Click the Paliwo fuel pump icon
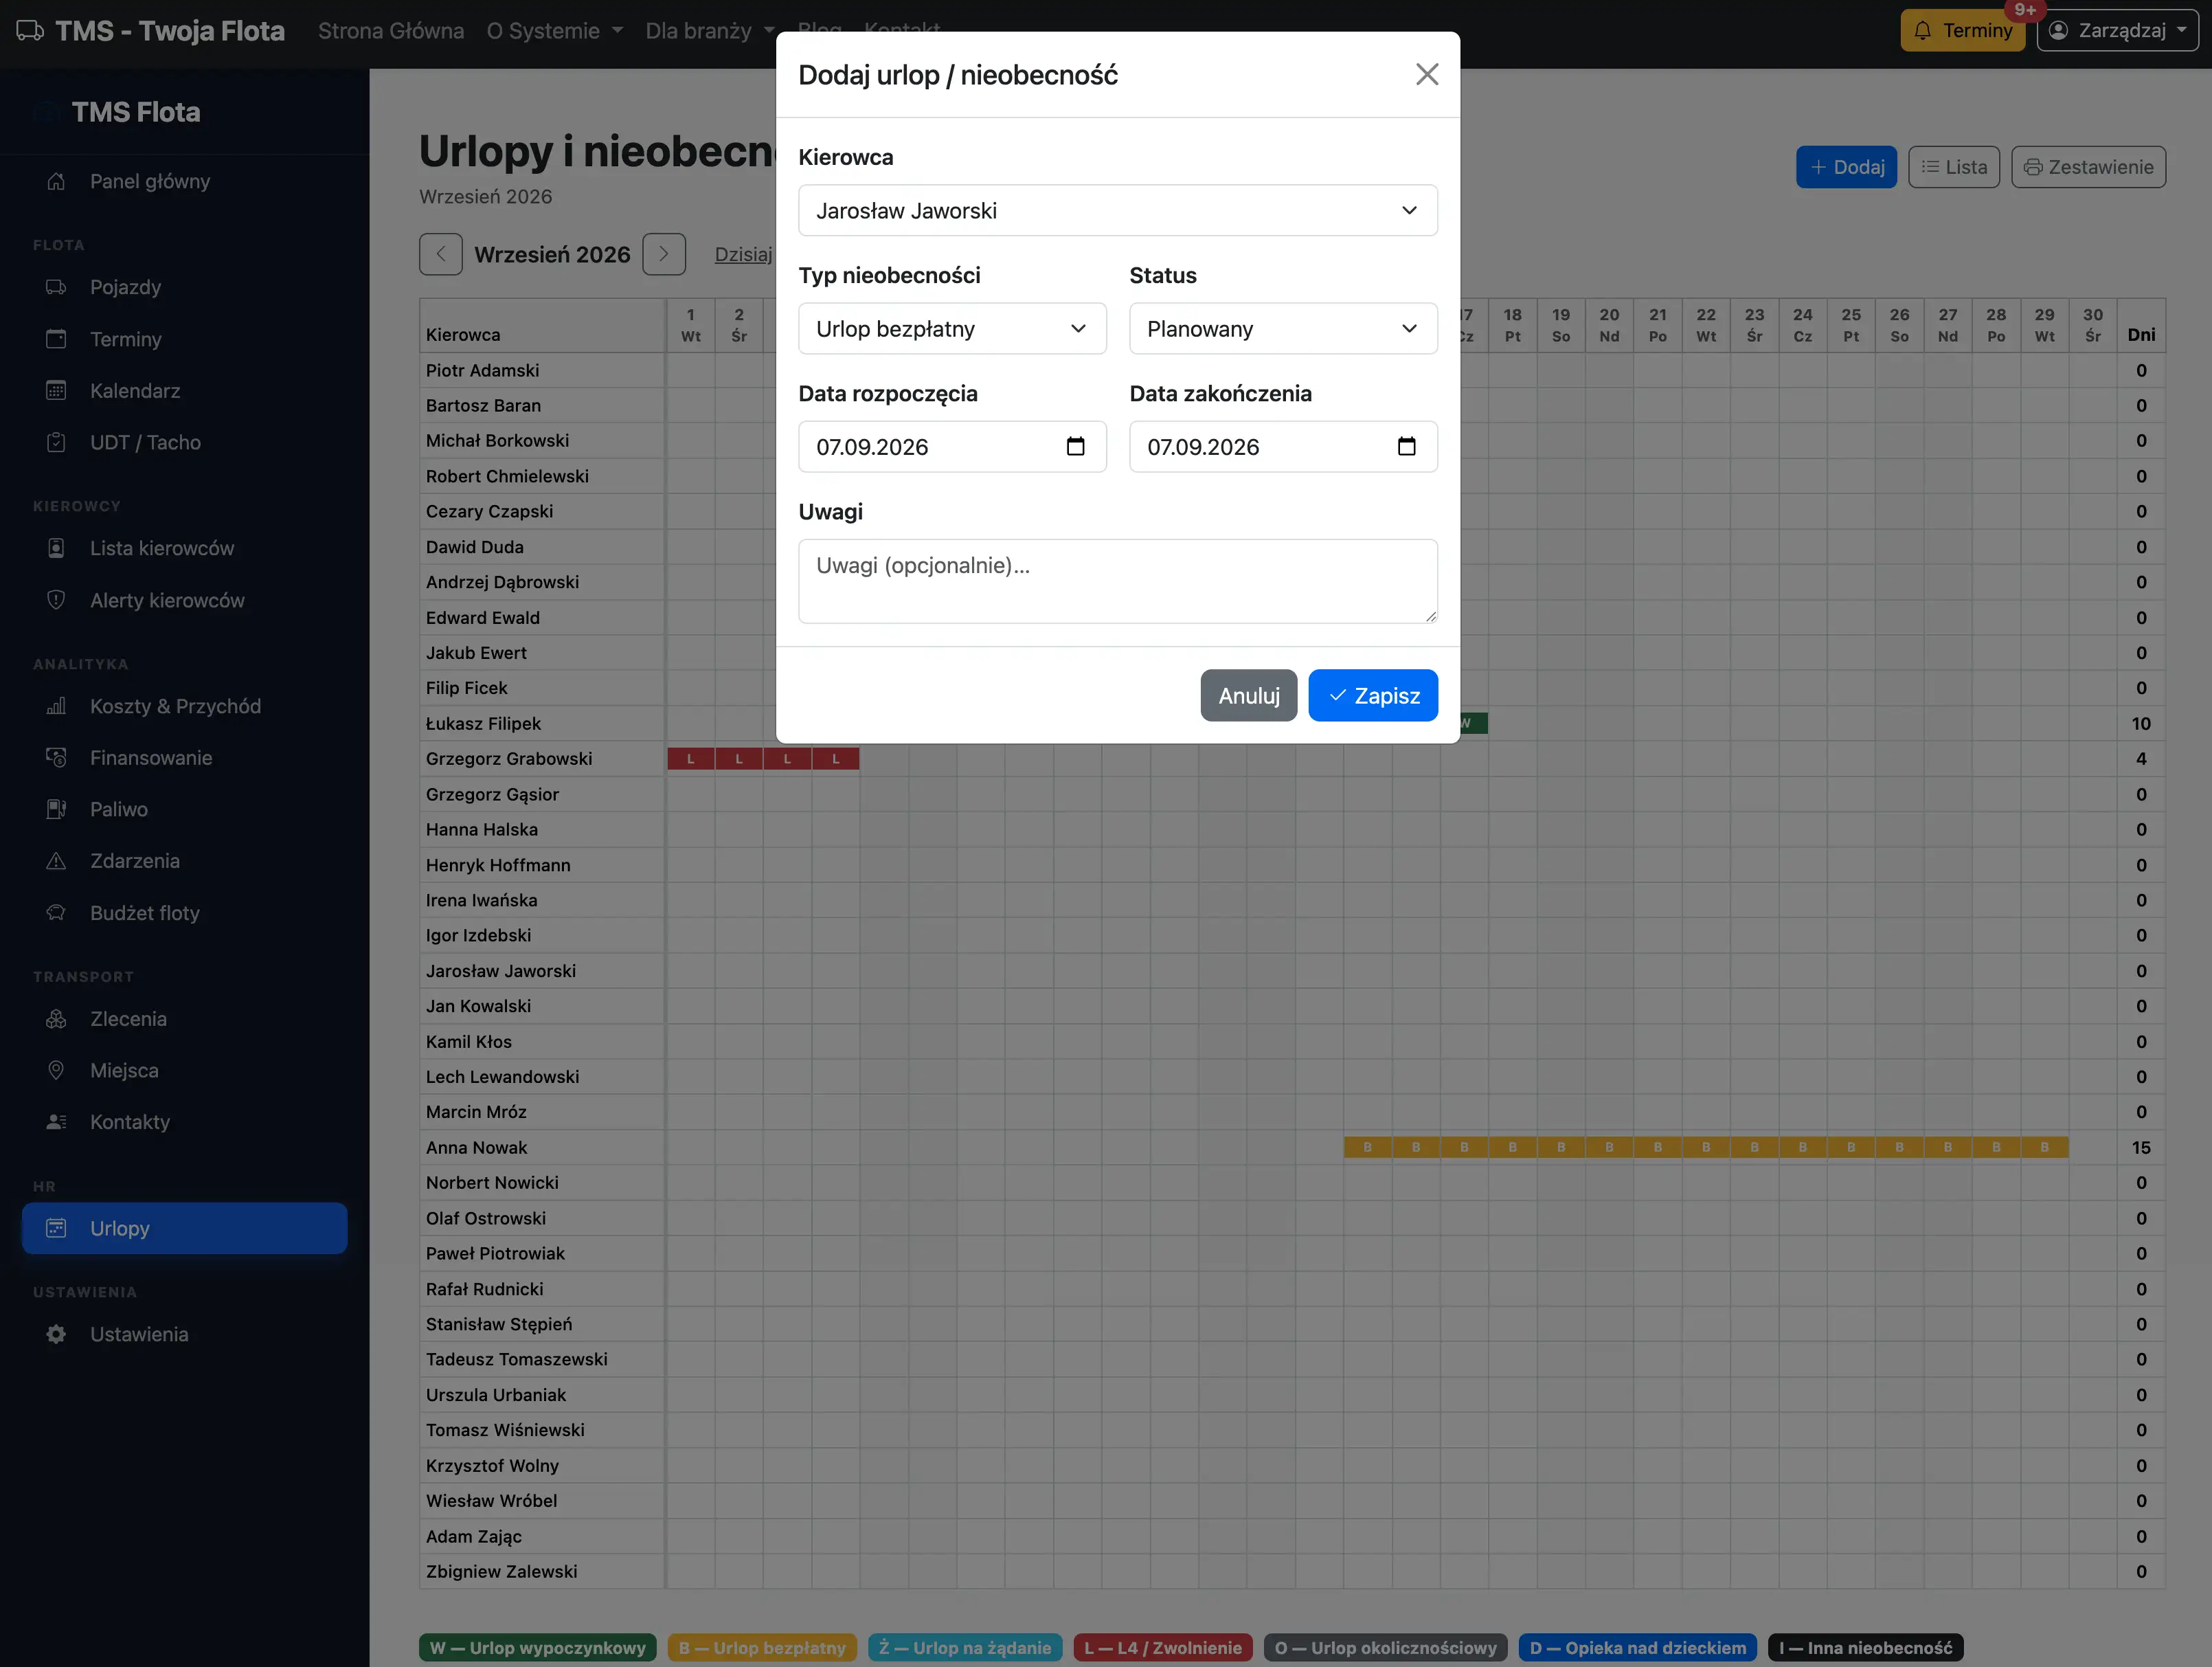 pyautogui.click(x=56, y=809)
